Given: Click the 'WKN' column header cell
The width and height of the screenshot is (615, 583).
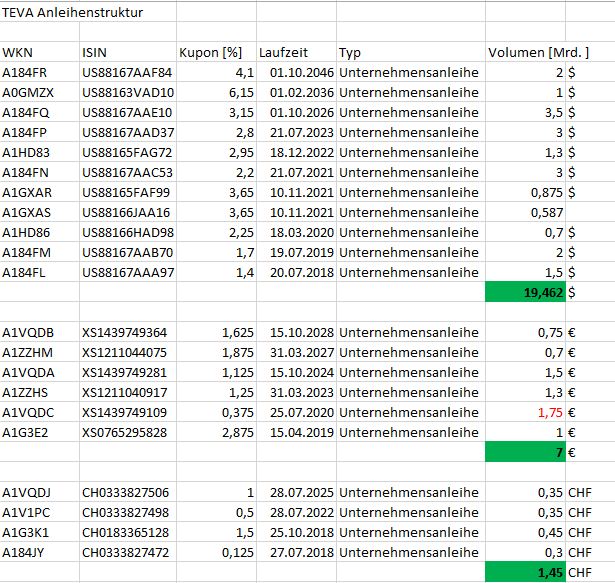Looking at the screenshot, I should coord(40,52).
